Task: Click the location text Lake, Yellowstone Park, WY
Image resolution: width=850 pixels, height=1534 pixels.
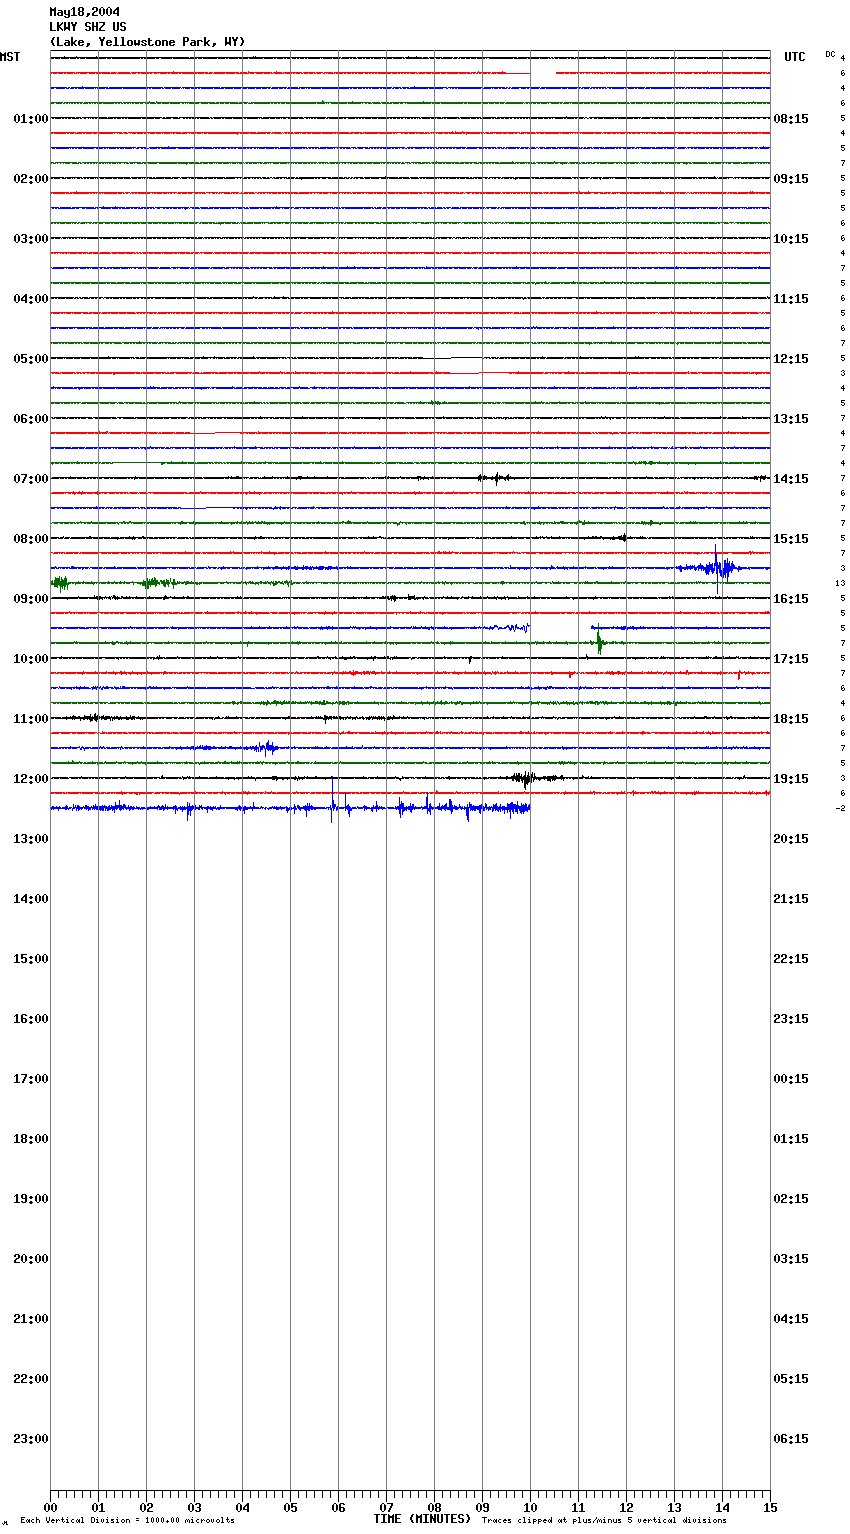Action: point(147,42)
